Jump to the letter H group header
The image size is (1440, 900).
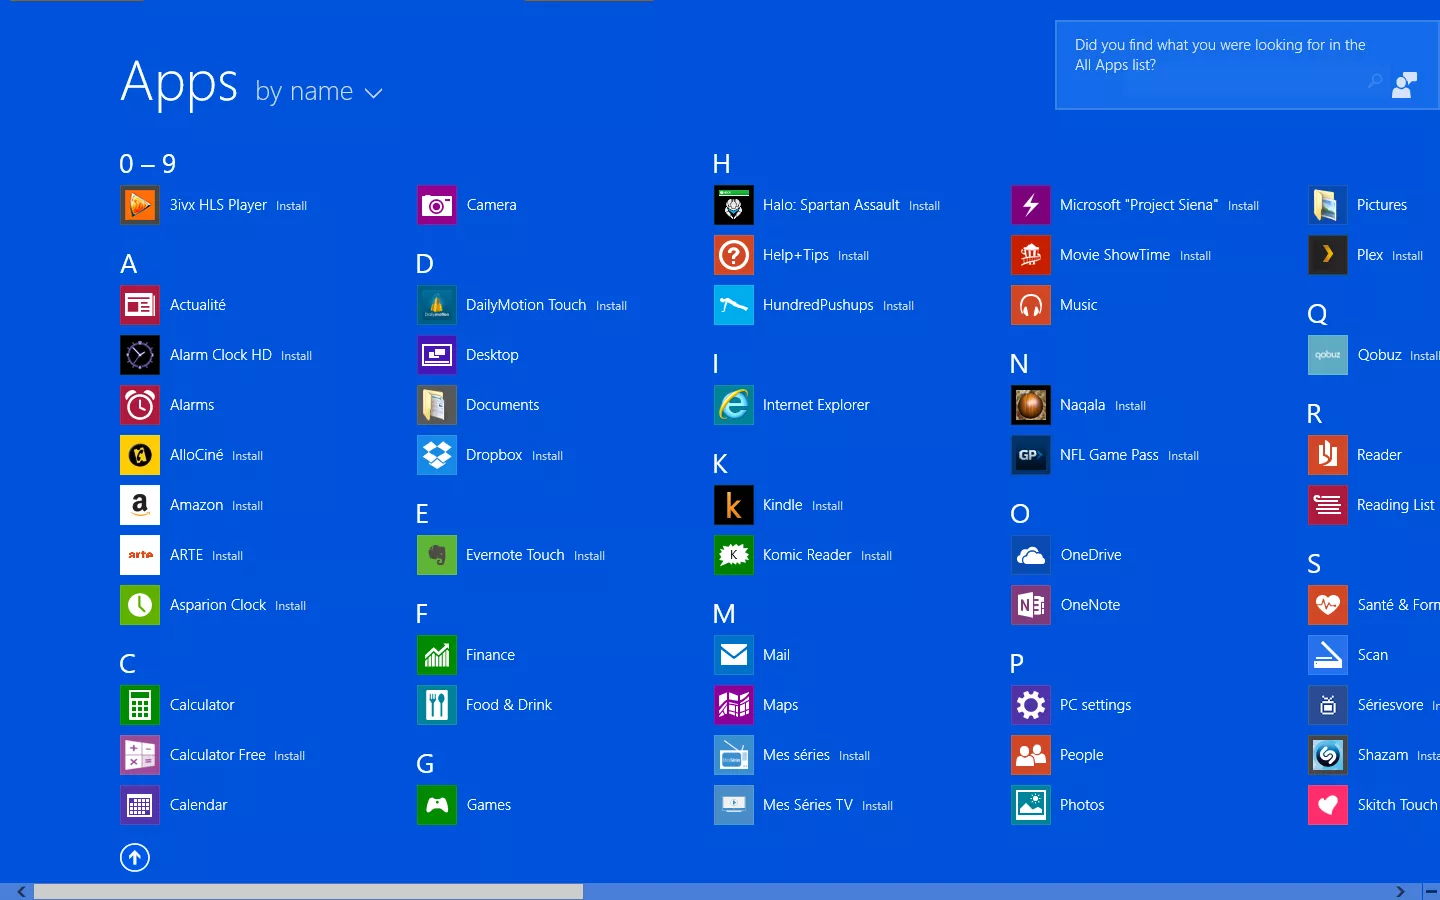click(722, 164)
